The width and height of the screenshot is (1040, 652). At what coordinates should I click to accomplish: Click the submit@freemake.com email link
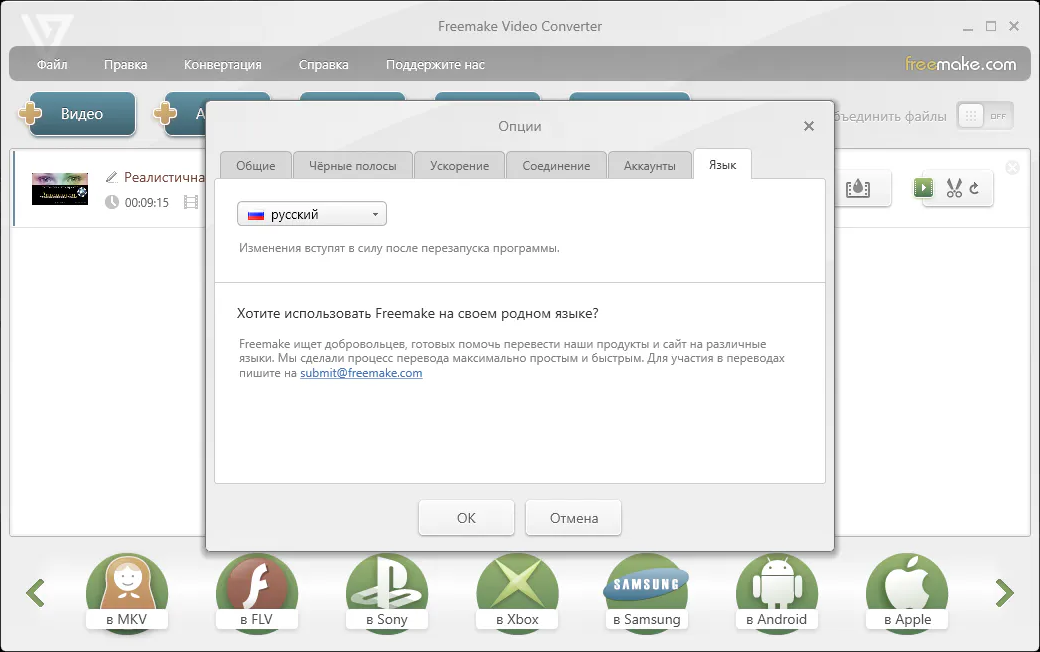(x=361, y=373)
